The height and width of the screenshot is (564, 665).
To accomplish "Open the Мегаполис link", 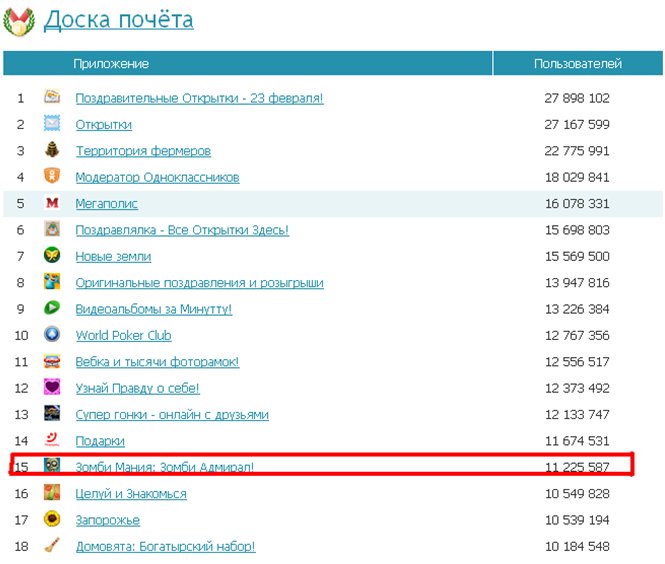I will point(106,204).
